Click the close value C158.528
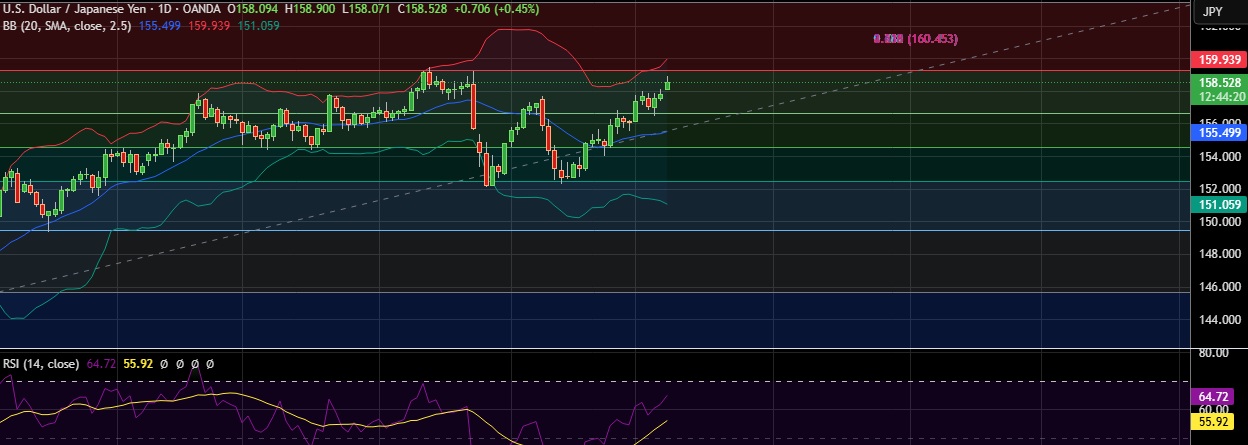Viewport: 1248px width, 445px height. coord(423,8)
